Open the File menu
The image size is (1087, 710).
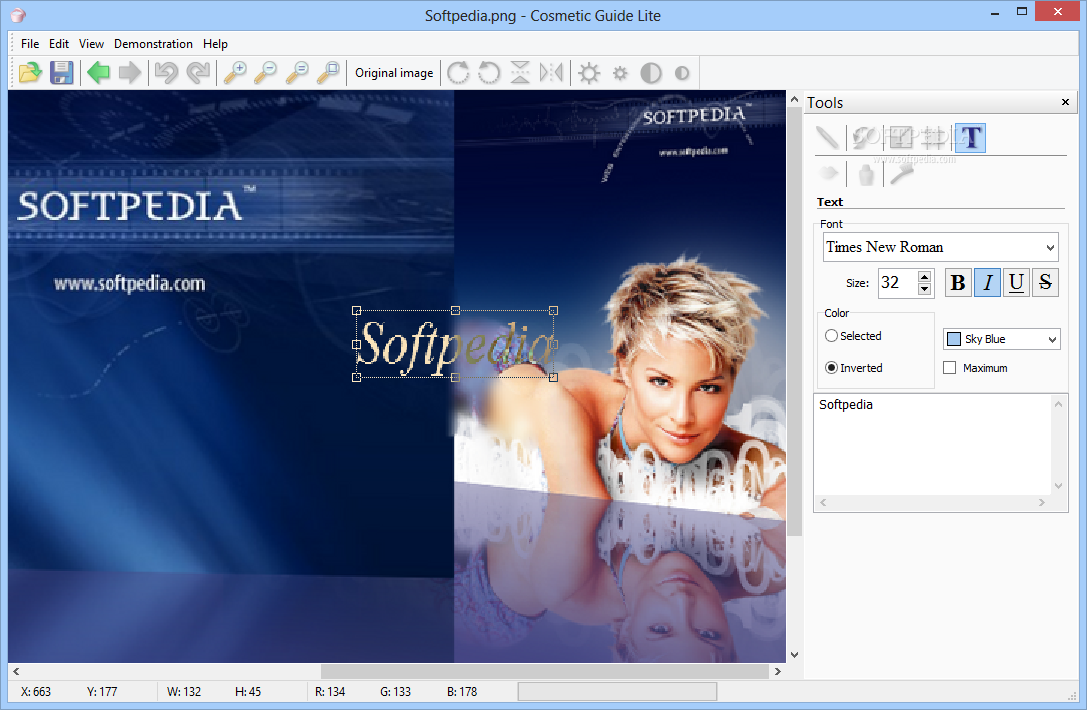coord(30,44)
